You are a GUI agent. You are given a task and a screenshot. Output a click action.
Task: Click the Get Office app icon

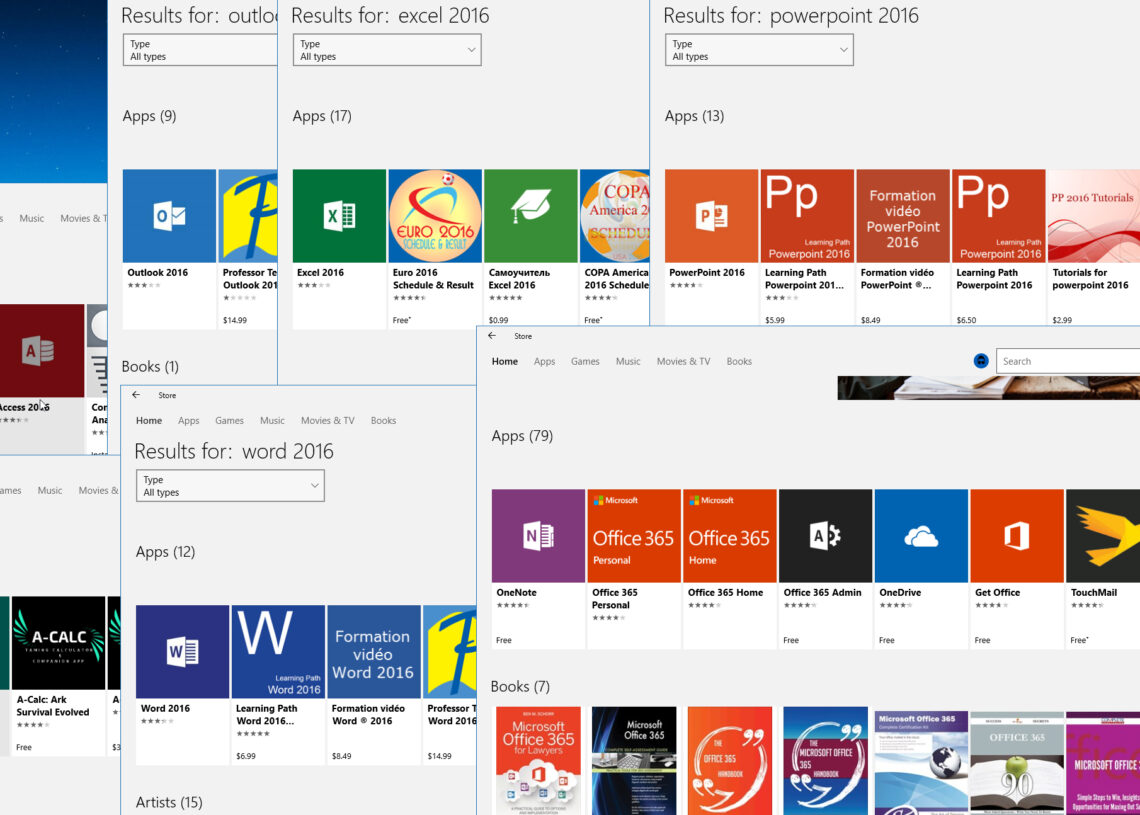pyautogui.click(x=1016, y=535)
